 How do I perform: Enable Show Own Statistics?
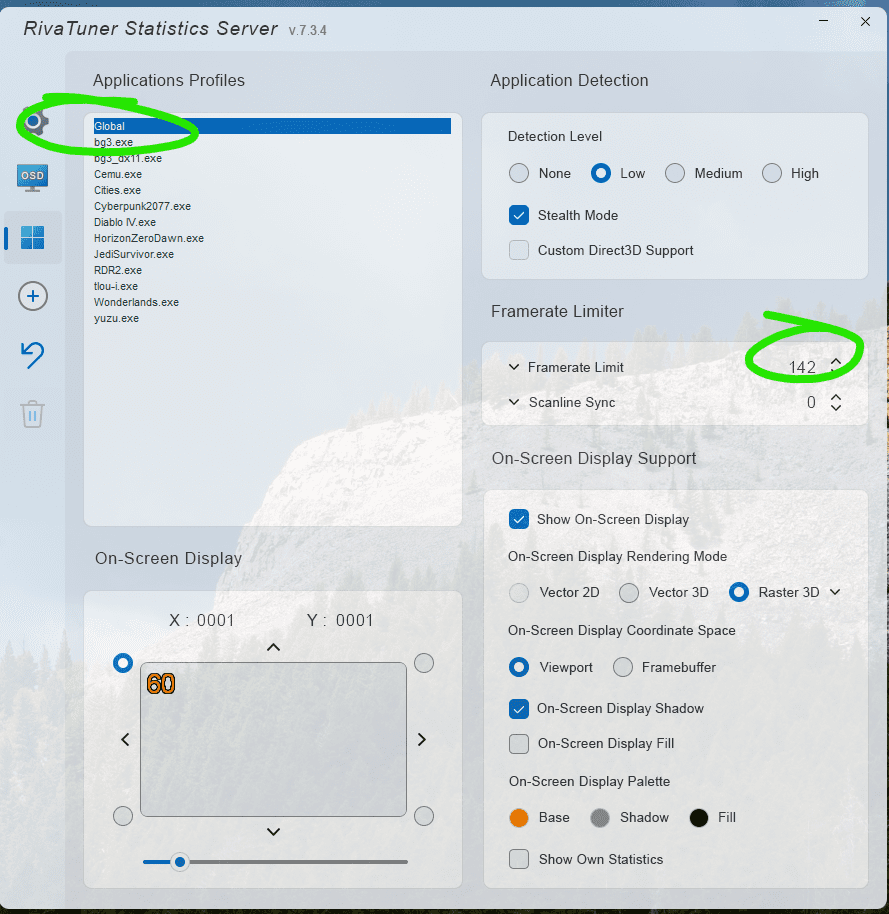click(519, 859)
